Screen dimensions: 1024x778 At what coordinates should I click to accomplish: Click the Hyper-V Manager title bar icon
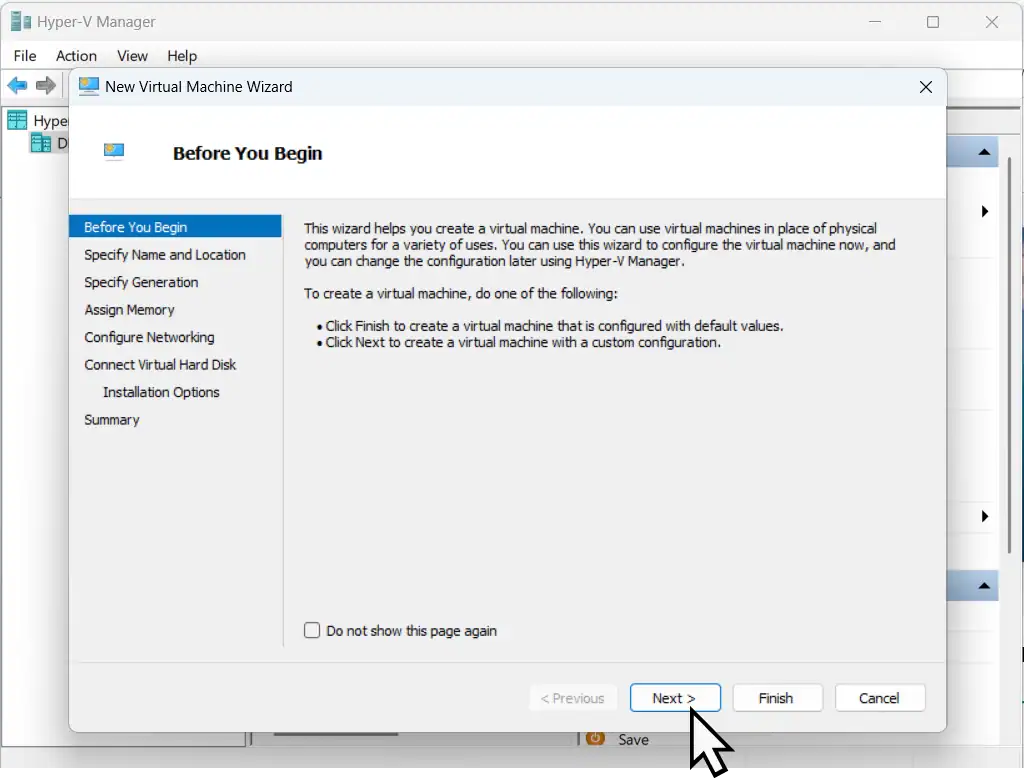pos(20,21)
